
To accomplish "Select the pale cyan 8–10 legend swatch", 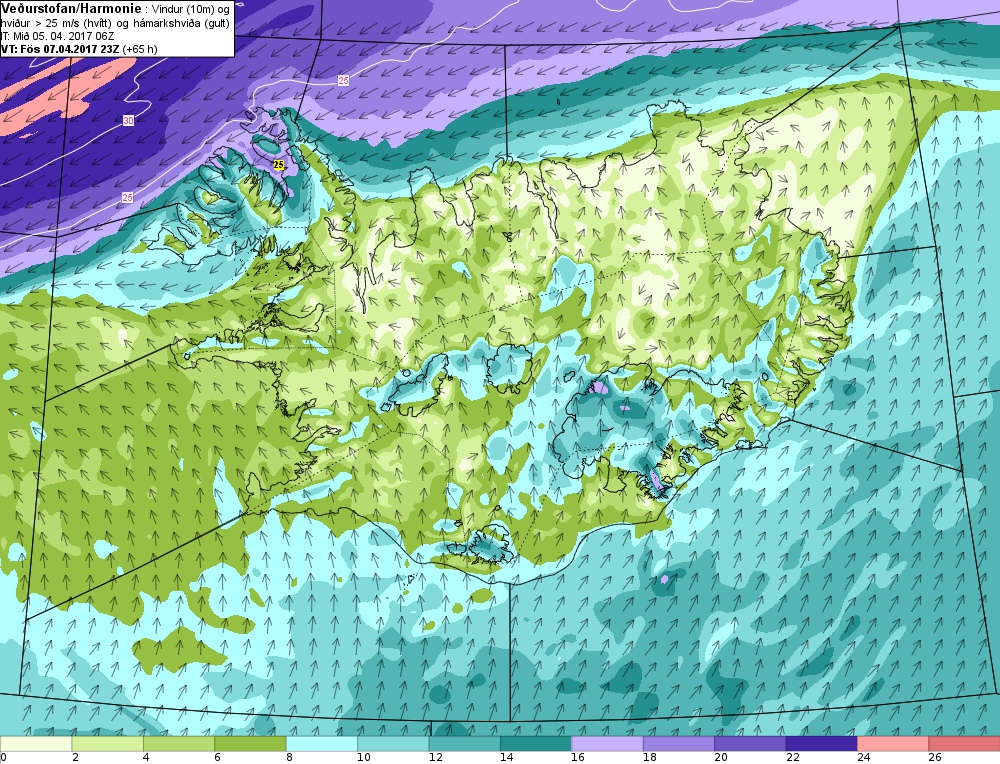I will (x=322, y=744).
